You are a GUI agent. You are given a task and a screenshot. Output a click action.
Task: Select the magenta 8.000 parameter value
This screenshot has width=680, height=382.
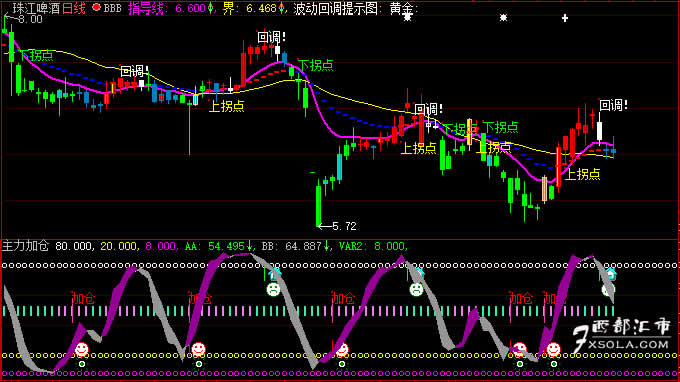(x=161, y=246)
